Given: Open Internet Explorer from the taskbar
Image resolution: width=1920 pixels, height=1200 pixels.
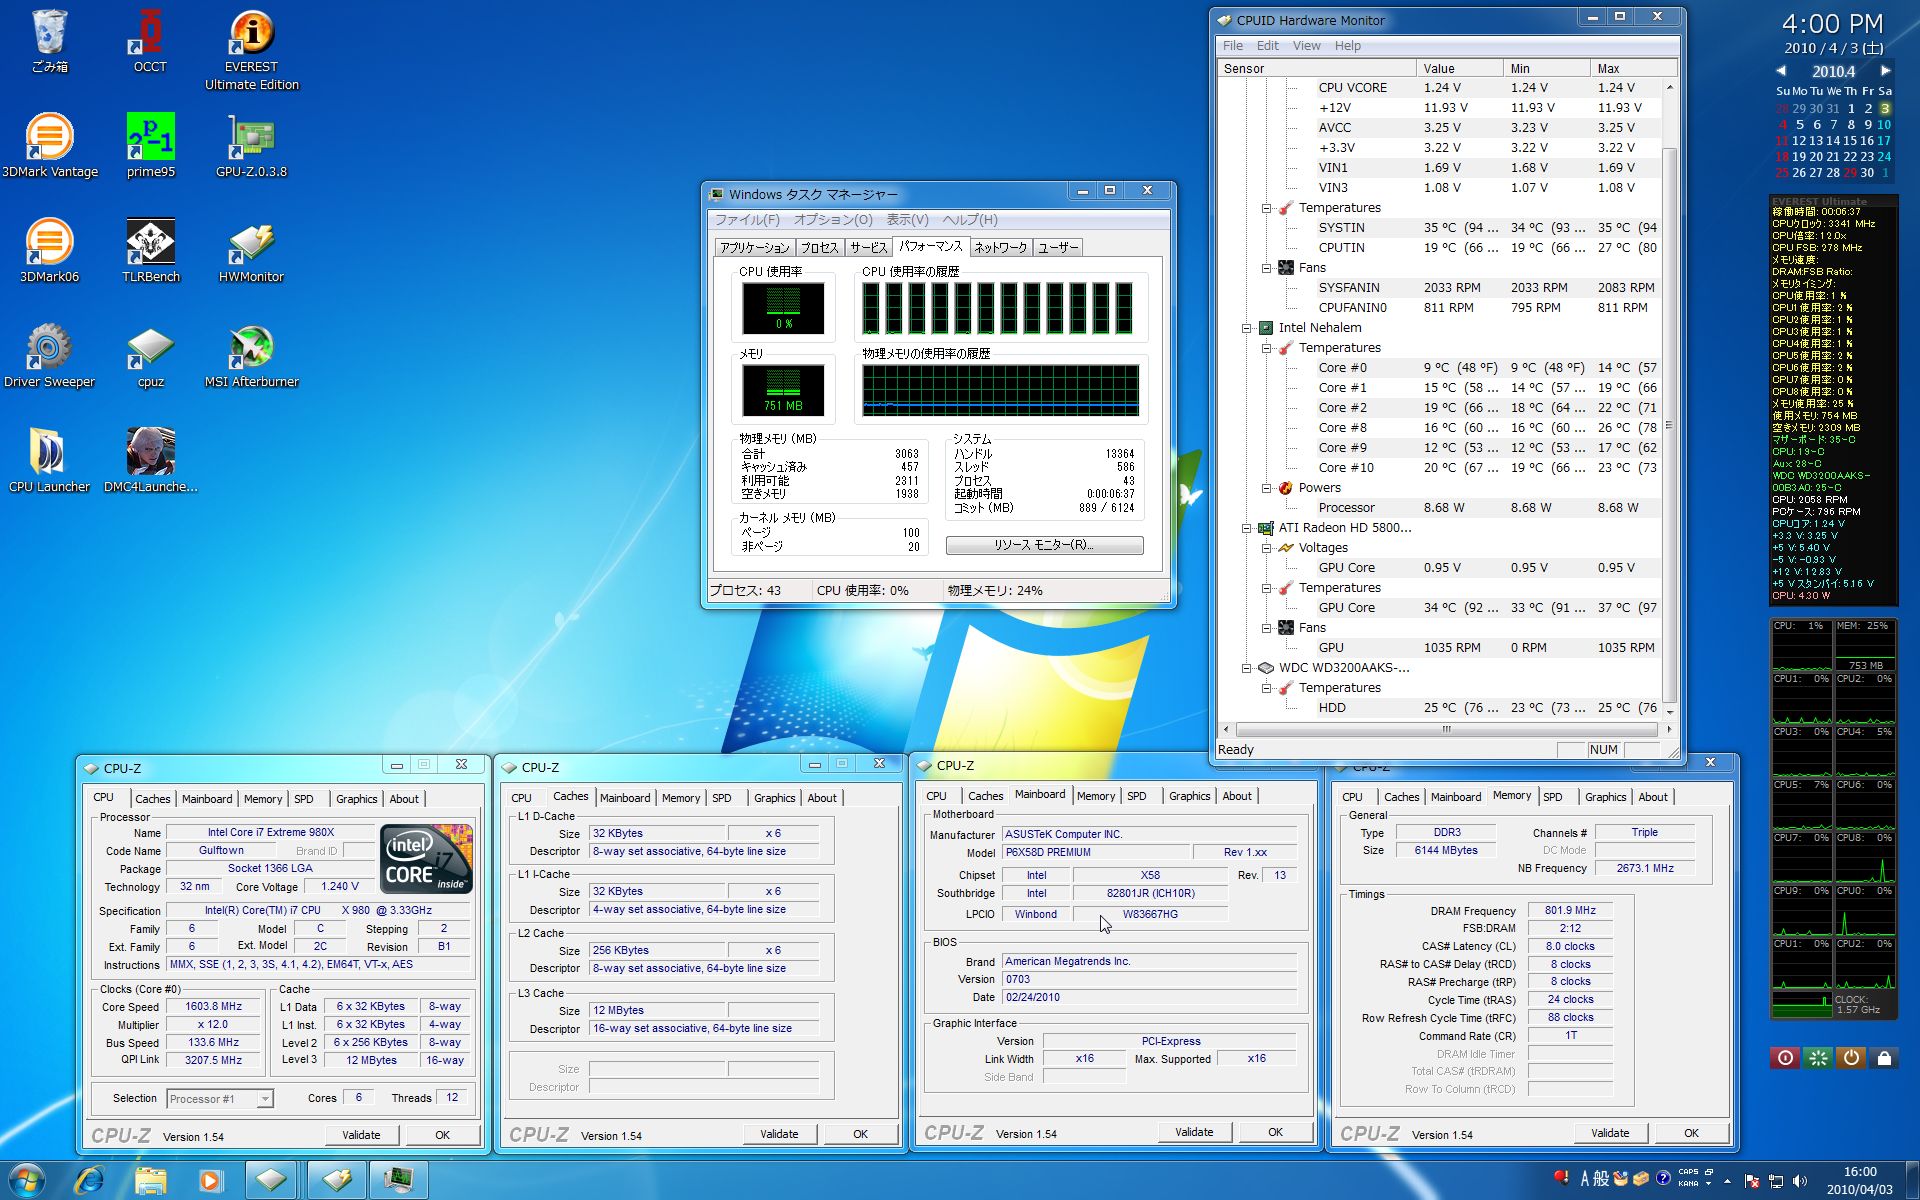Looking at the screenshot, I should tap(89, 1181).
